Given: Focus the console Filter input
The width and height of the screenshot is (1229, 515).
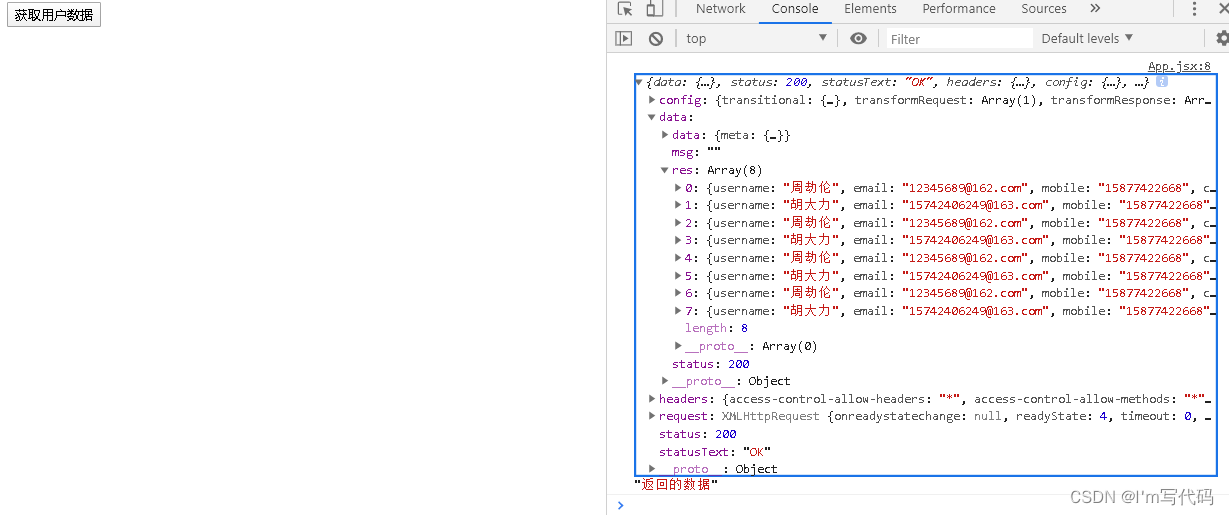Looking at the screenshot, I should pos(959,39).
